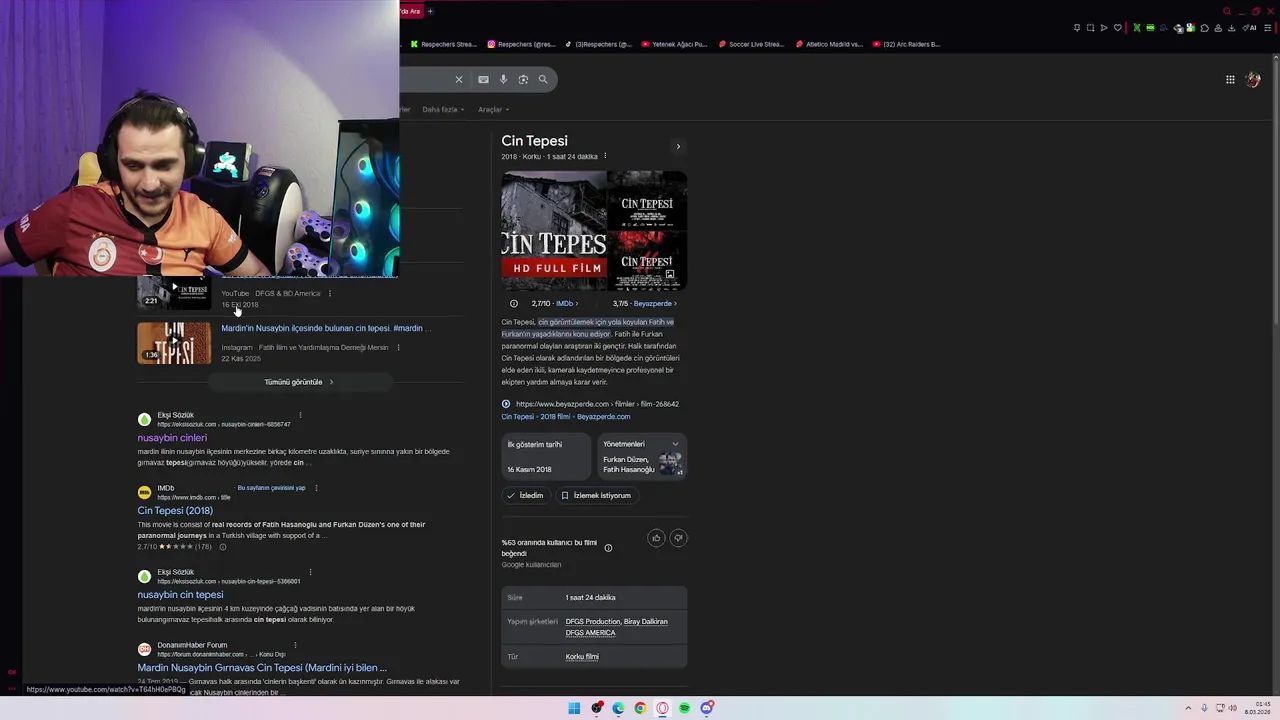Click the thumbs down dislike icon
Screen dimensions: 1280x720
(678, 538)
